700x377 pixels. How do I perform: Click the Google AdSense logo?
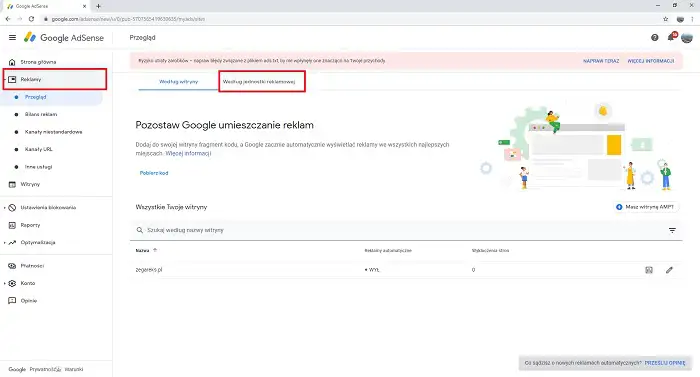click(64, 38)
